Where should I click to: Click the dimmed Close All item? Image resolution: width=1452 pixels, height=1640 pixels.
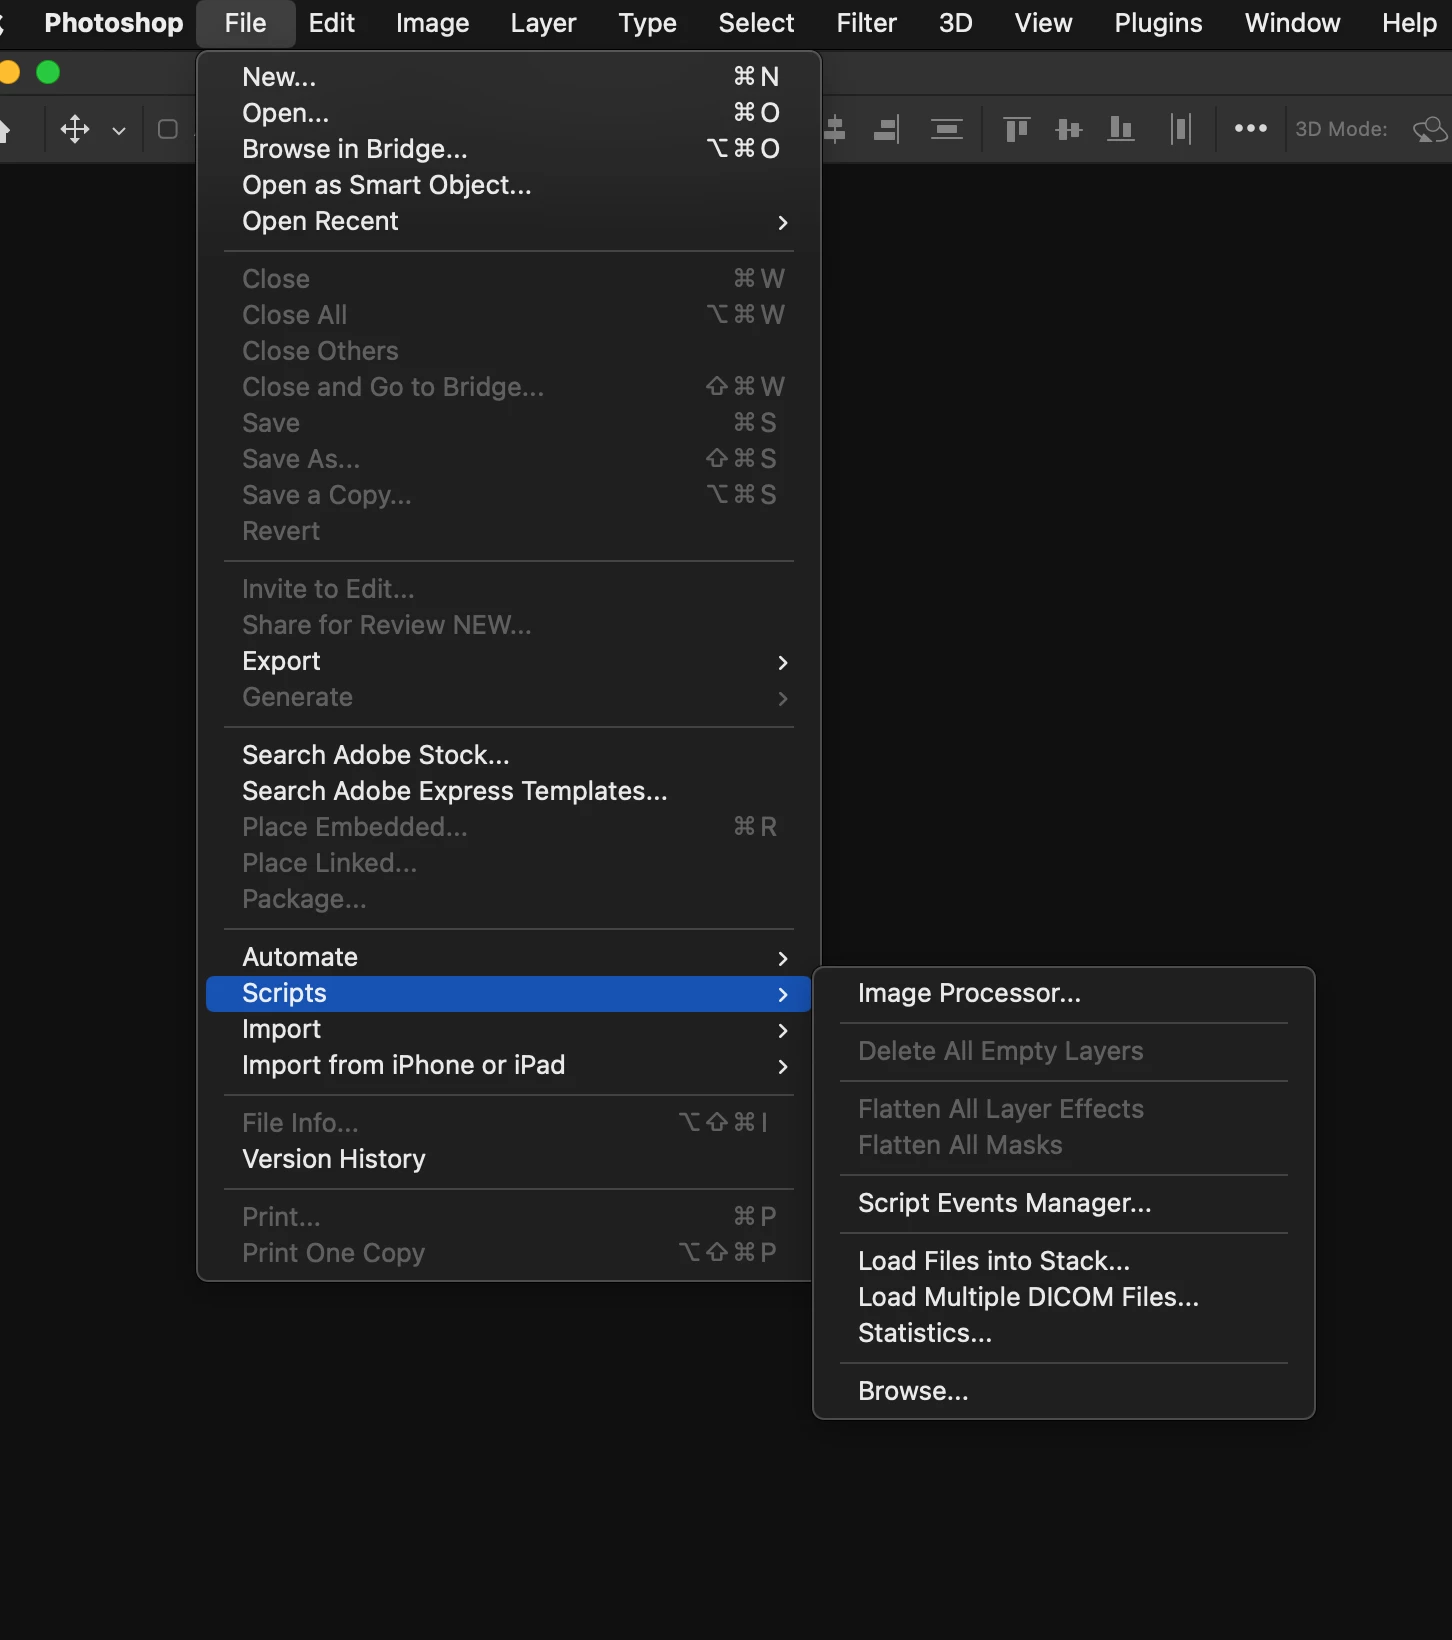(x=509, y=315)
